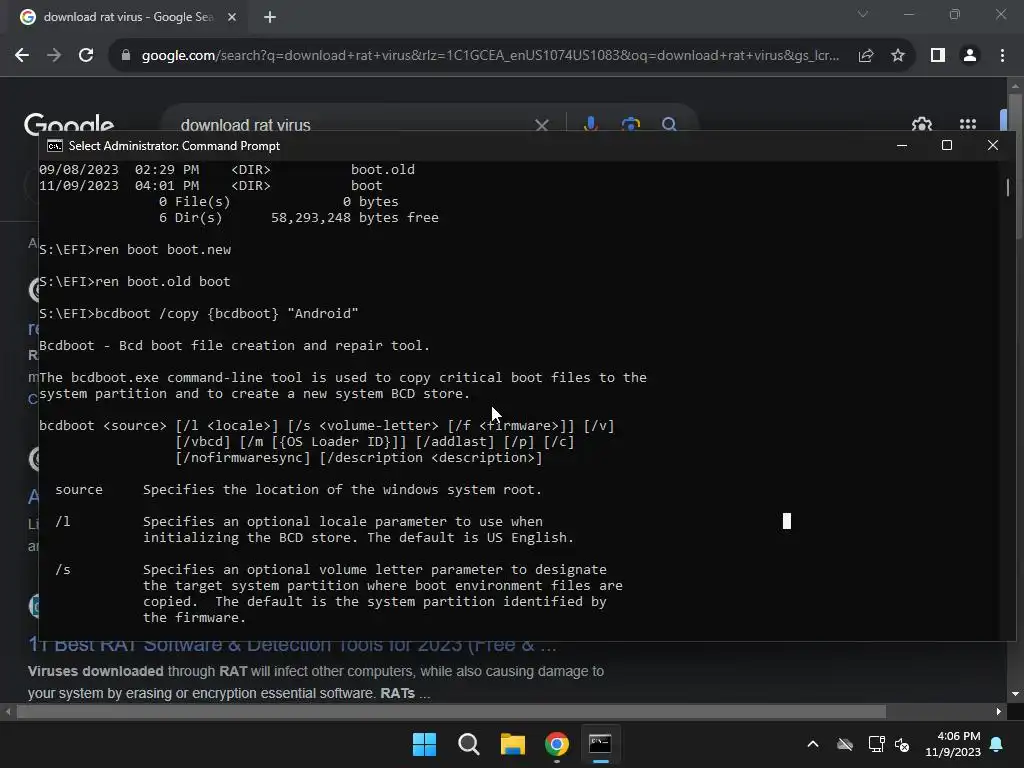The height and width of the screenshot is (768, 1024).
Task: Click 'Bcdboot - Bcd boot file creation' text
Action: [x=234, y=345]
